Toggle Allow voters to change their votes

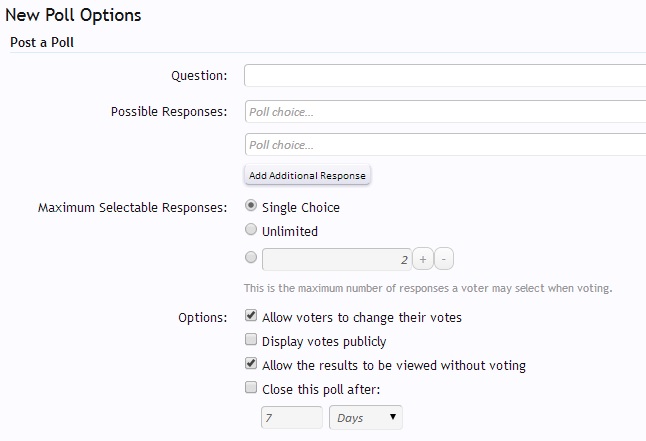tap(251, 316)
